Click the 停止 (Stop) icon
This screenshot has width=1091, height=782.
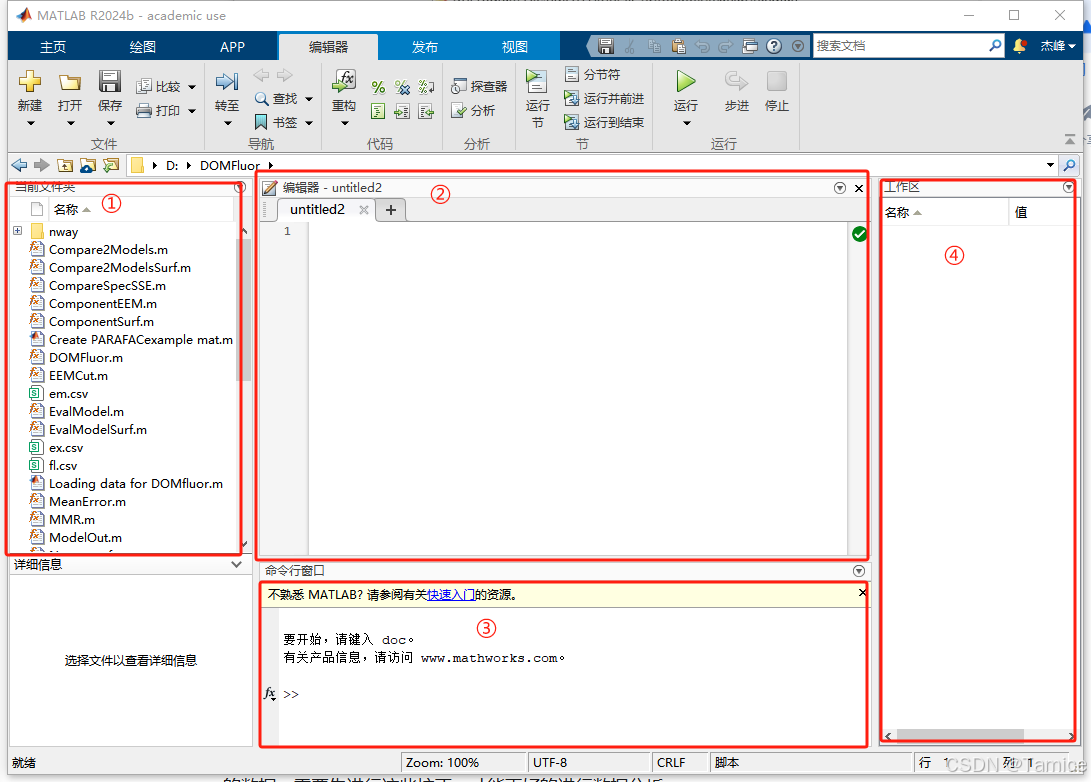777,81
